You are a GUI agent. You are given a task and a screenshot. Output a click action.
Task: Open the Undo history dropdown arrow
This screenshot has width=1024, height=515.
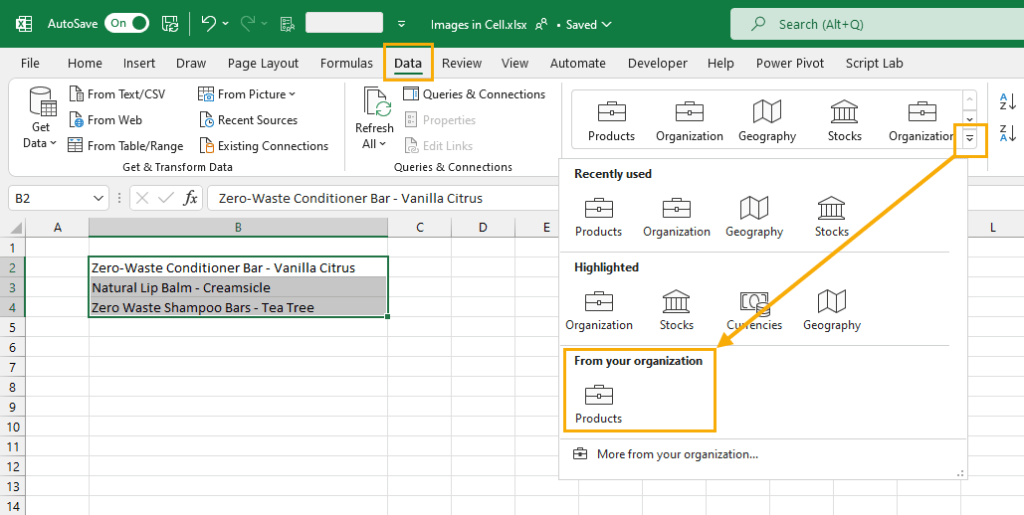click(x=225, y=24)
